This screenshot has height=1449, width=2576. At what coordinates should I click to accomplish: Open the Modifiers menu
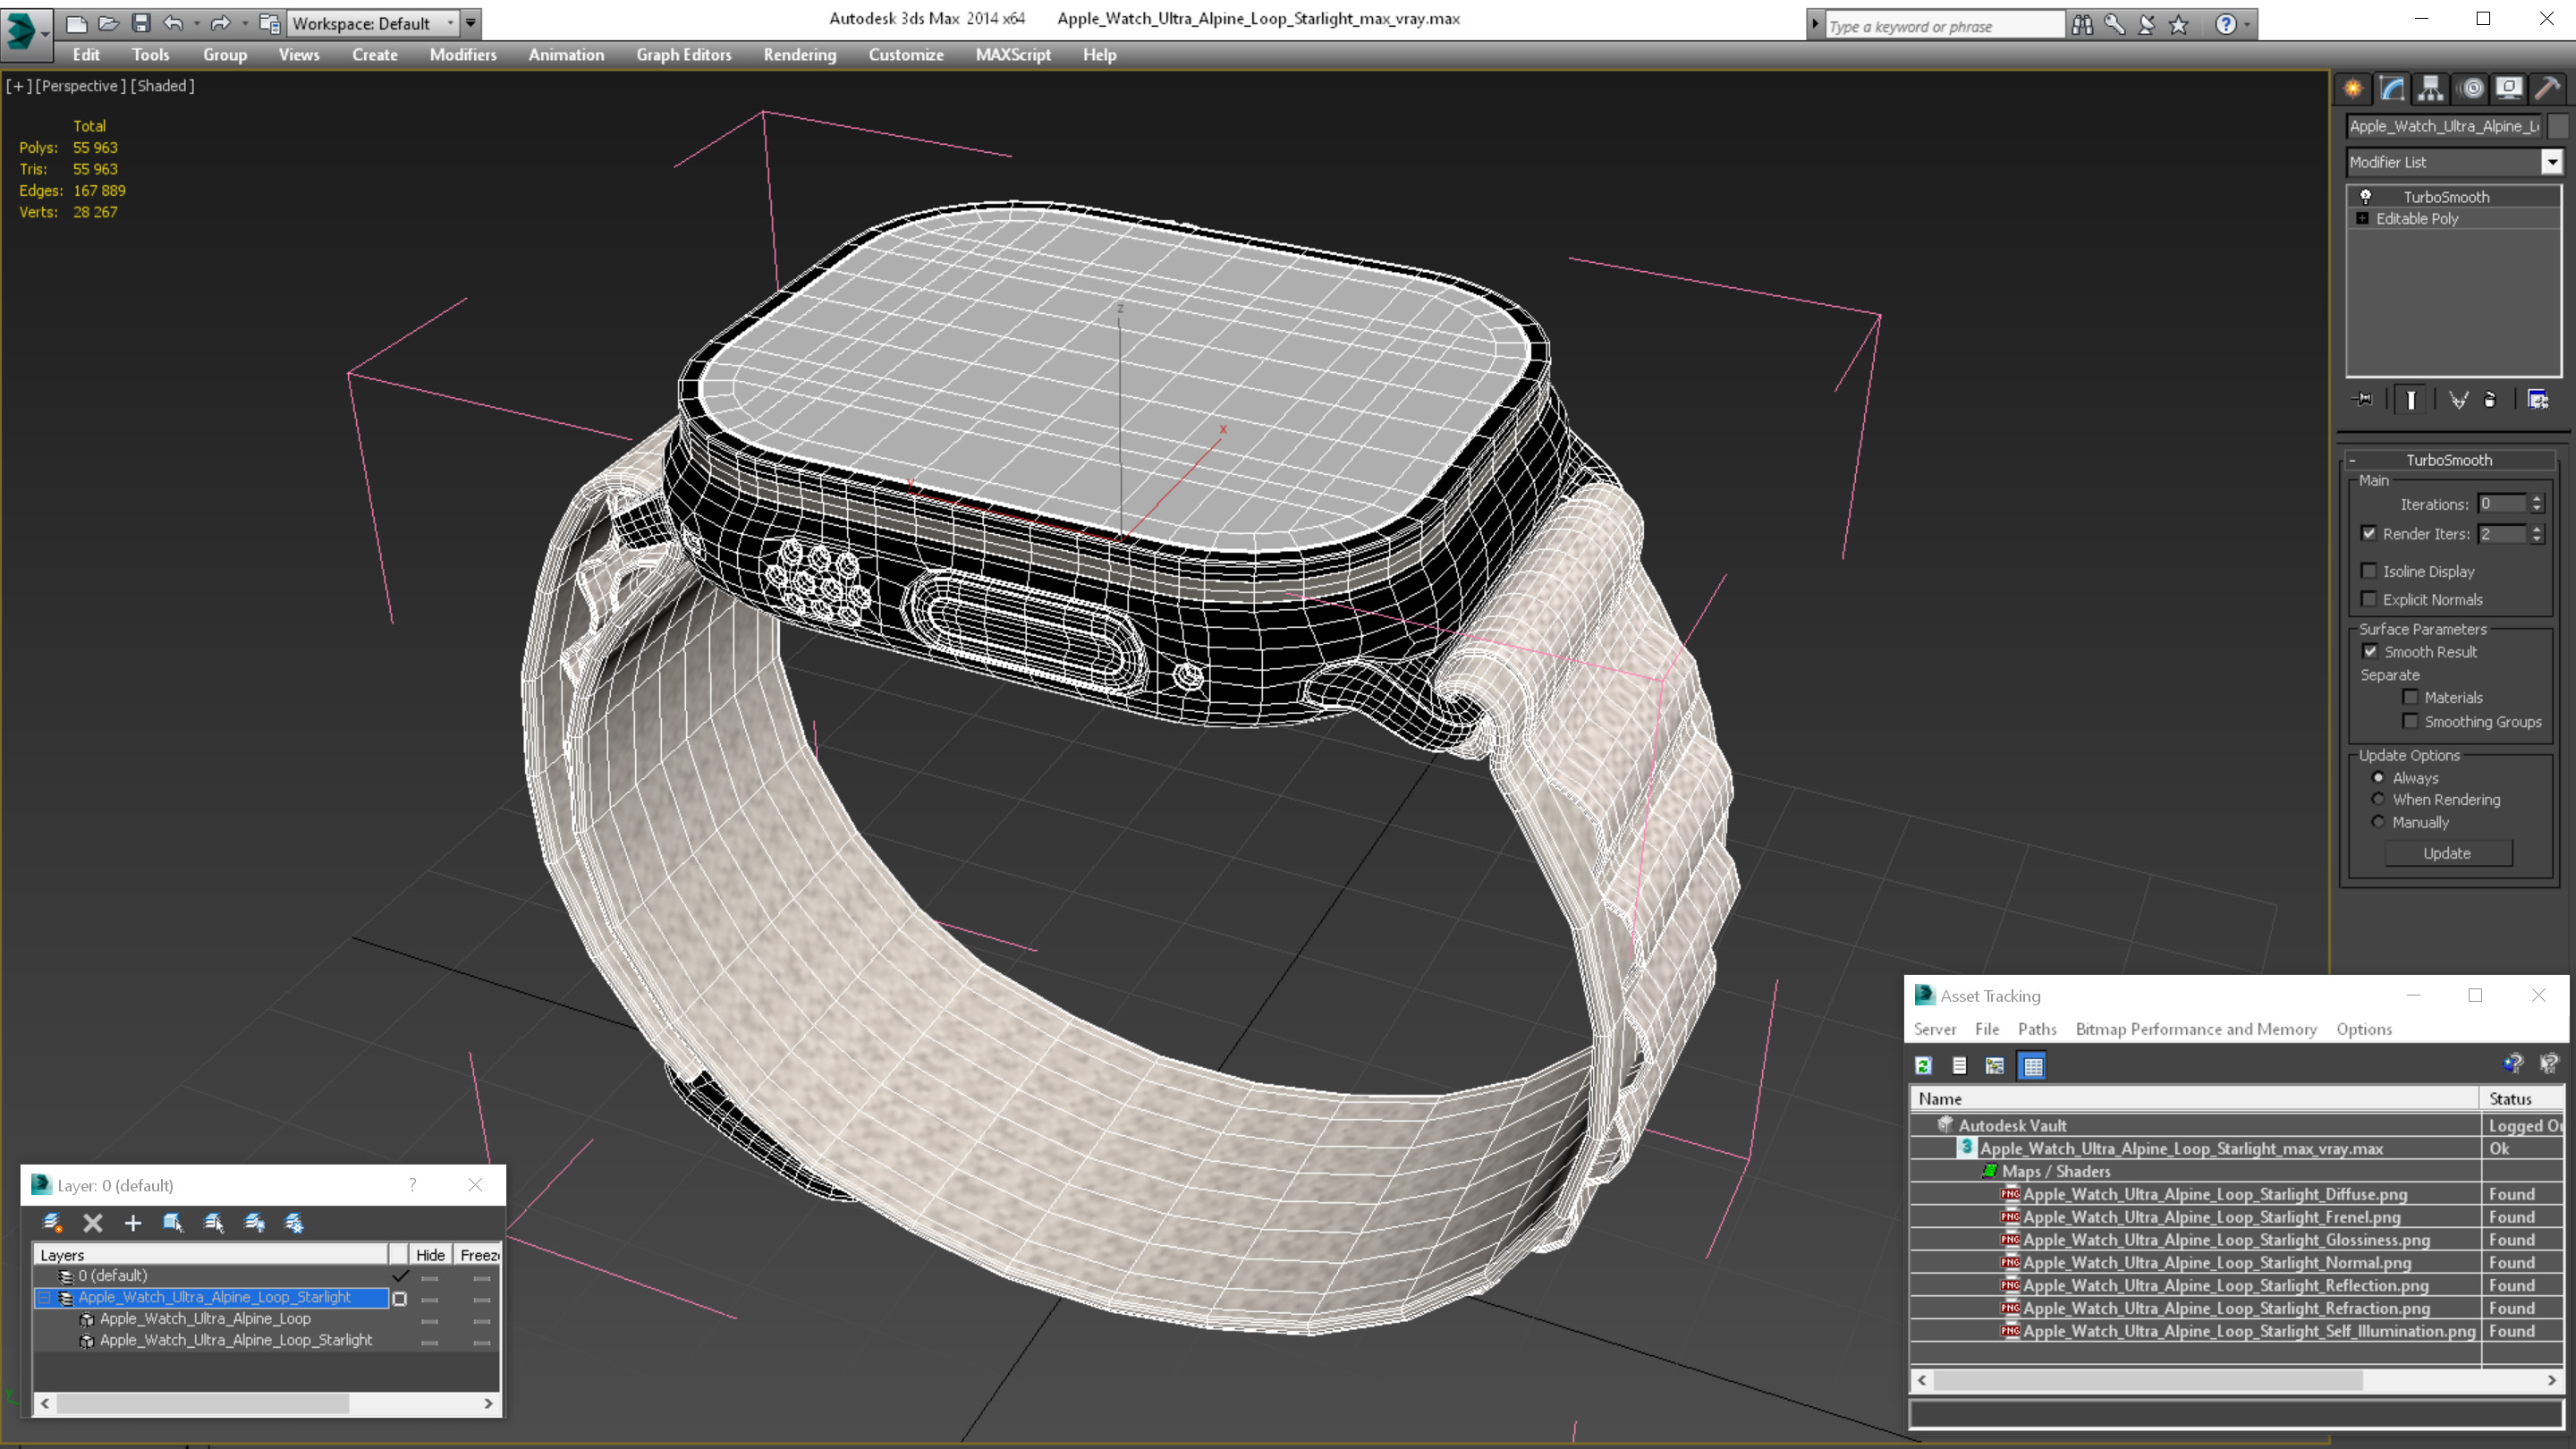pos(463,55)
